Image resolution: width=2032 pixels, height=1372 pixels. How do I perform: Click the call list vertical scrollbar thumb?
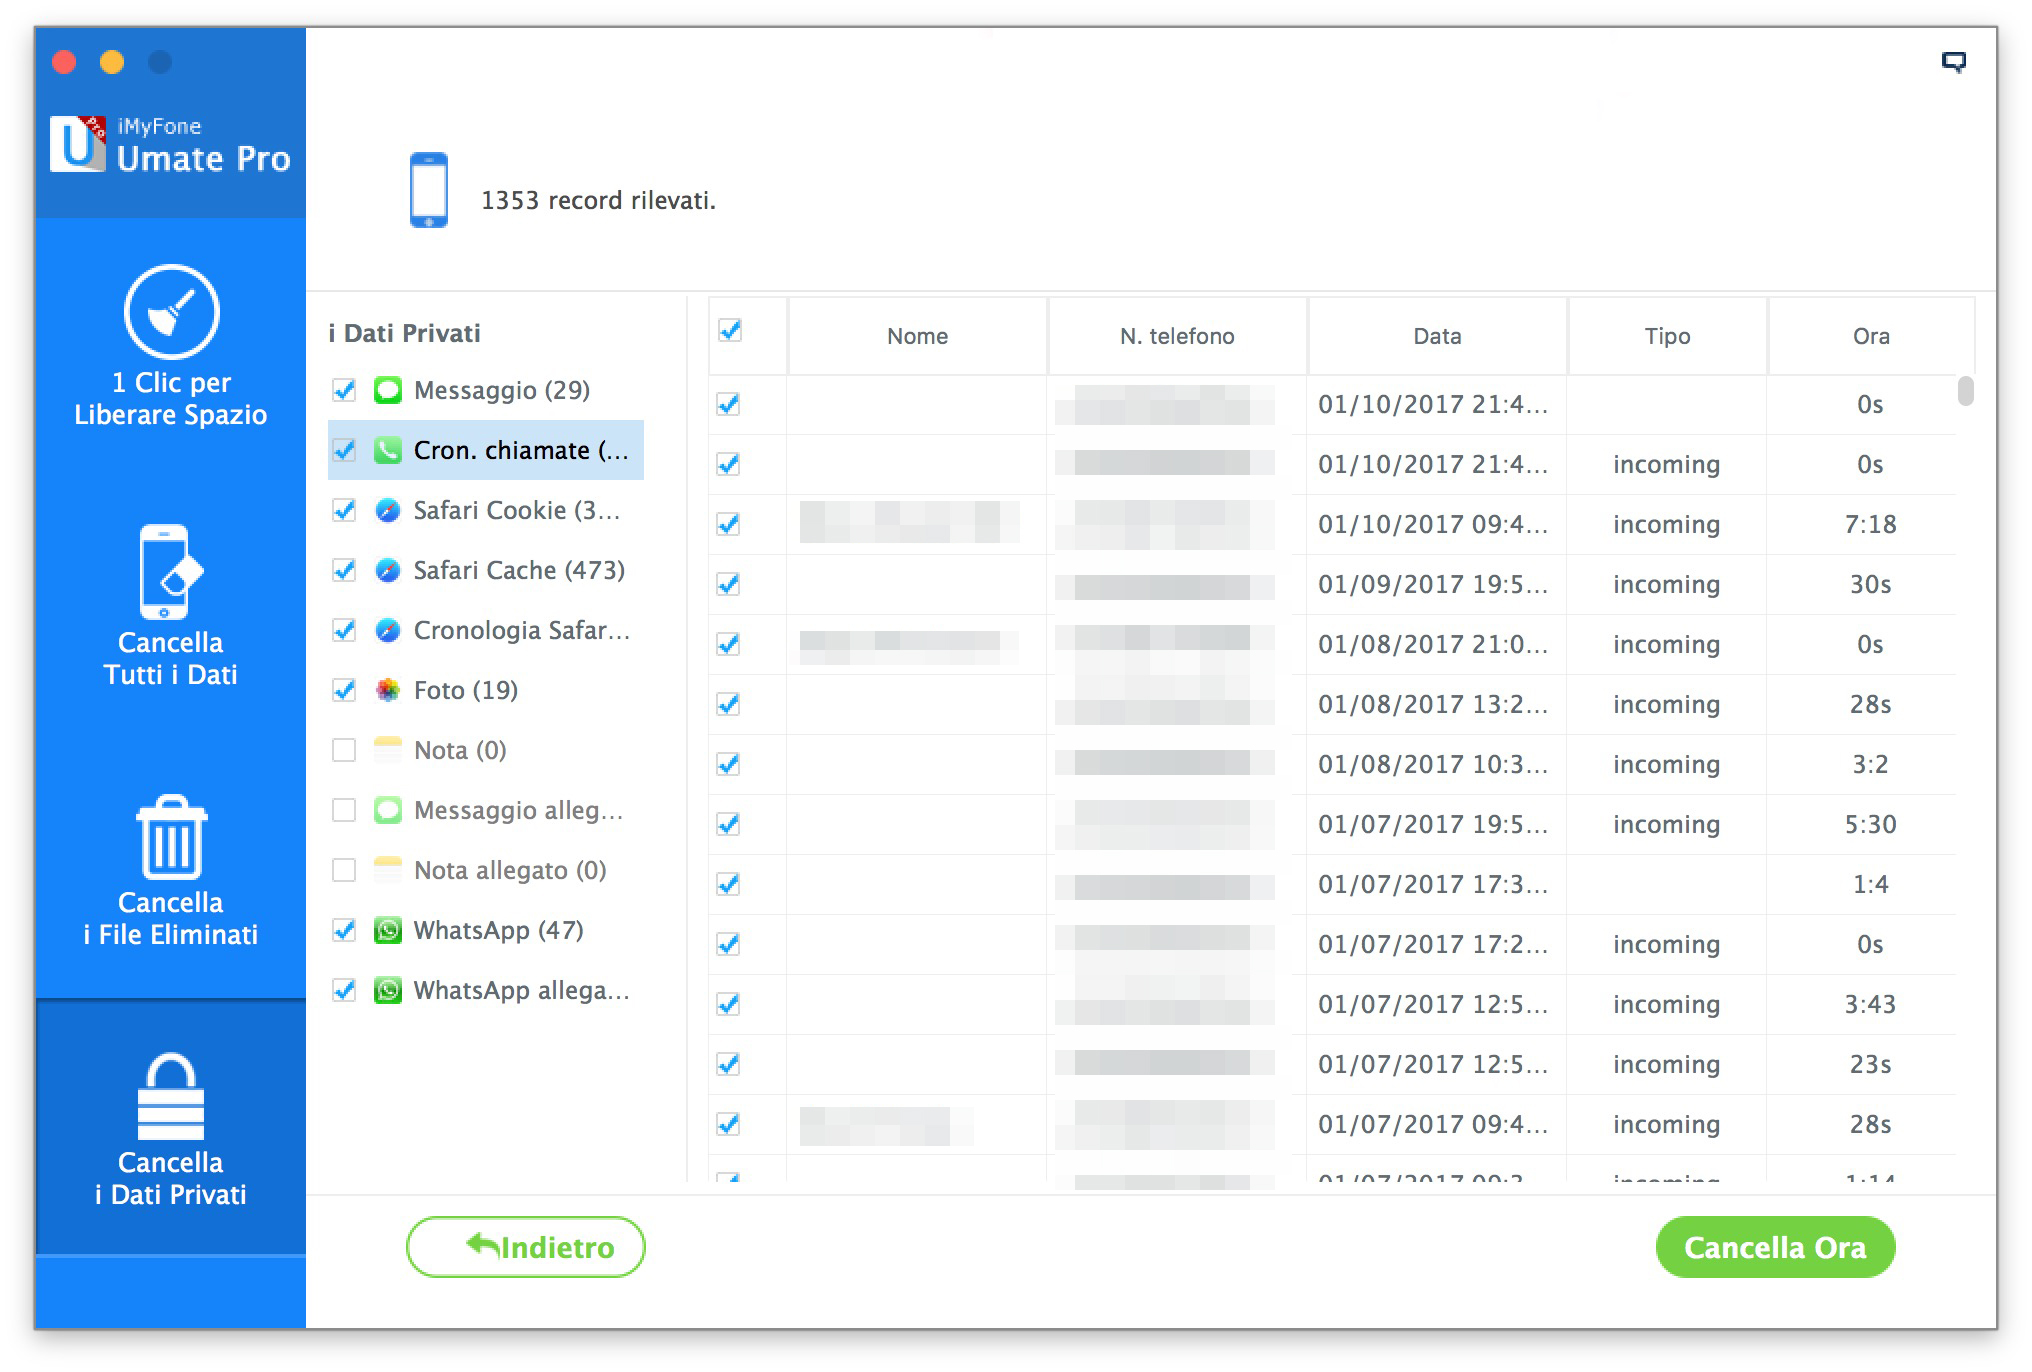pos(1965,391)
